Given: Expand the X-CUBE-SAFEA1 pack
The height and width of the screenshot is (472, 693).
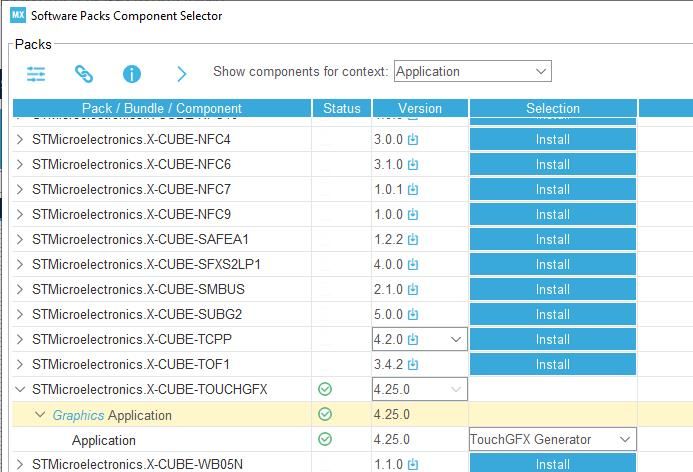Looking at the screenshot, I should coord(19,240).
